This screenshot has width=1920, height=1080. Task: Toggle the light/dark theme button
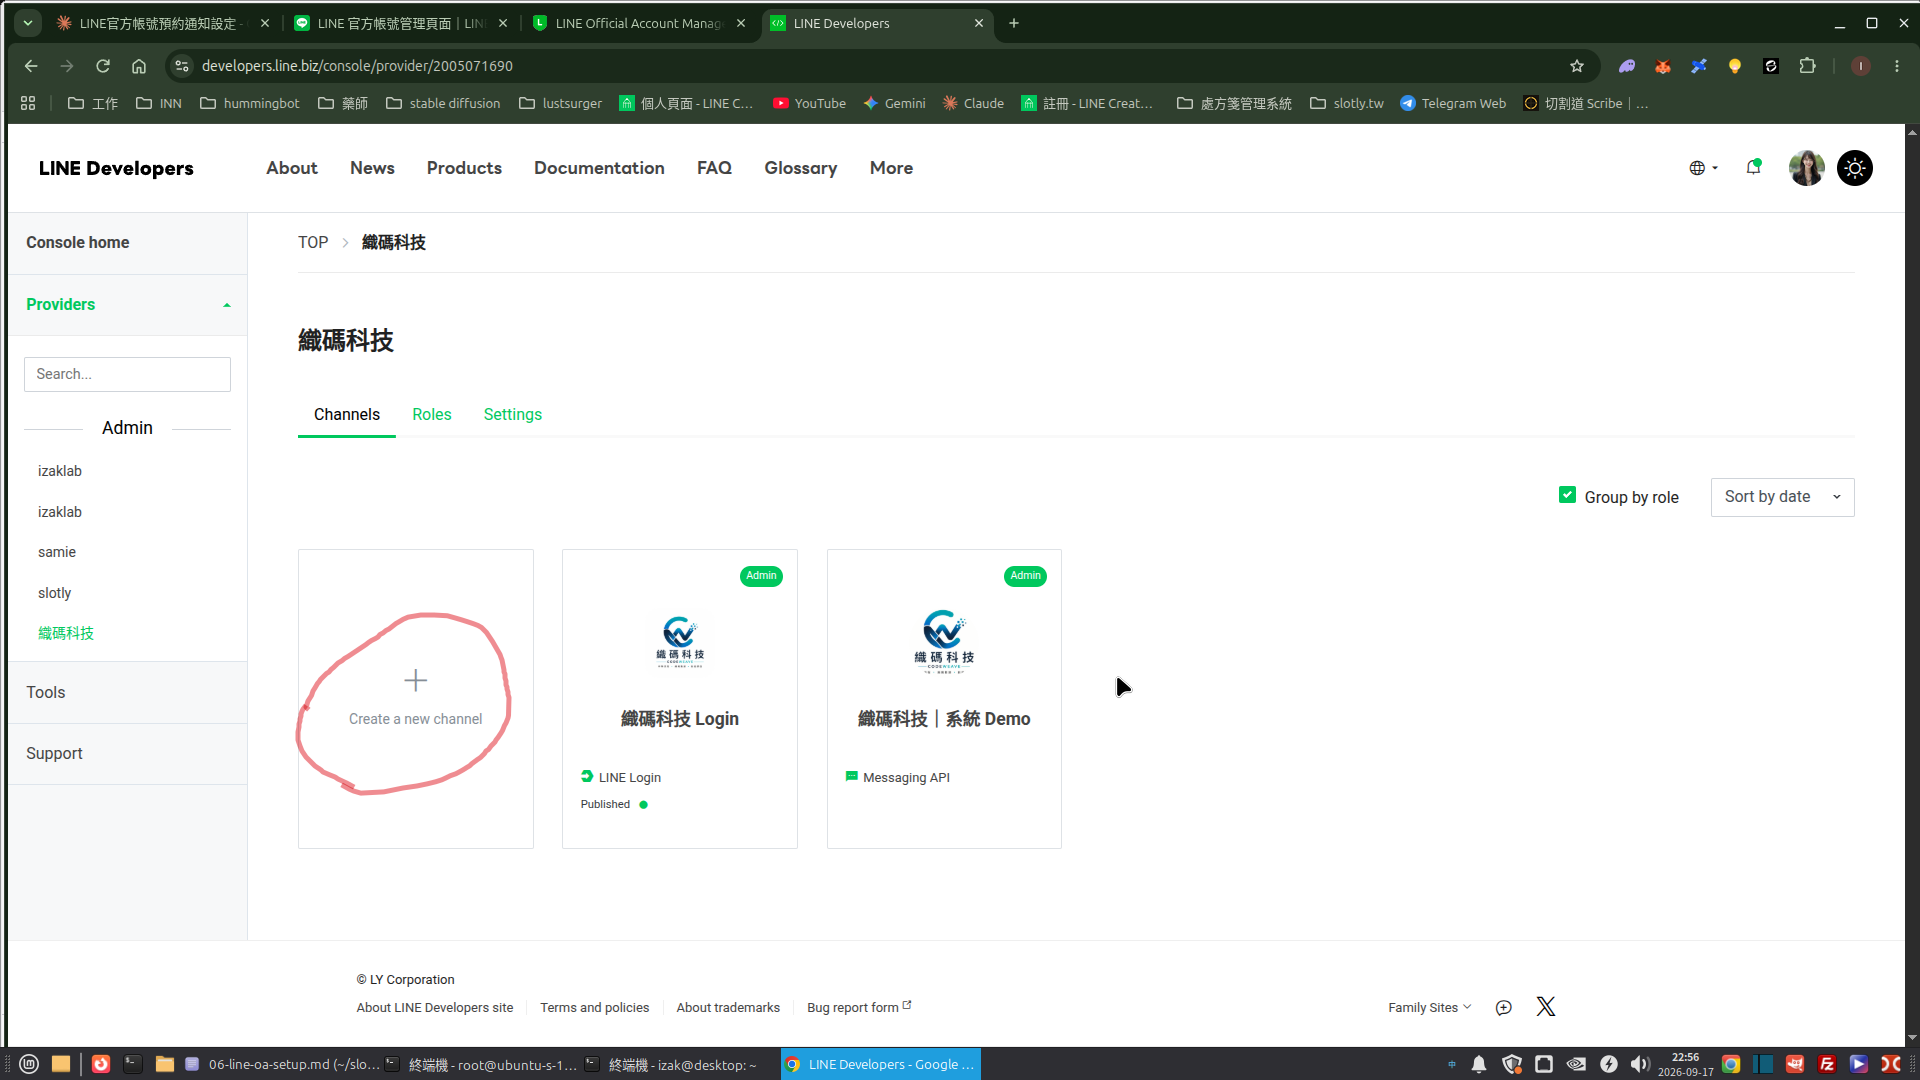[1855, 168]
